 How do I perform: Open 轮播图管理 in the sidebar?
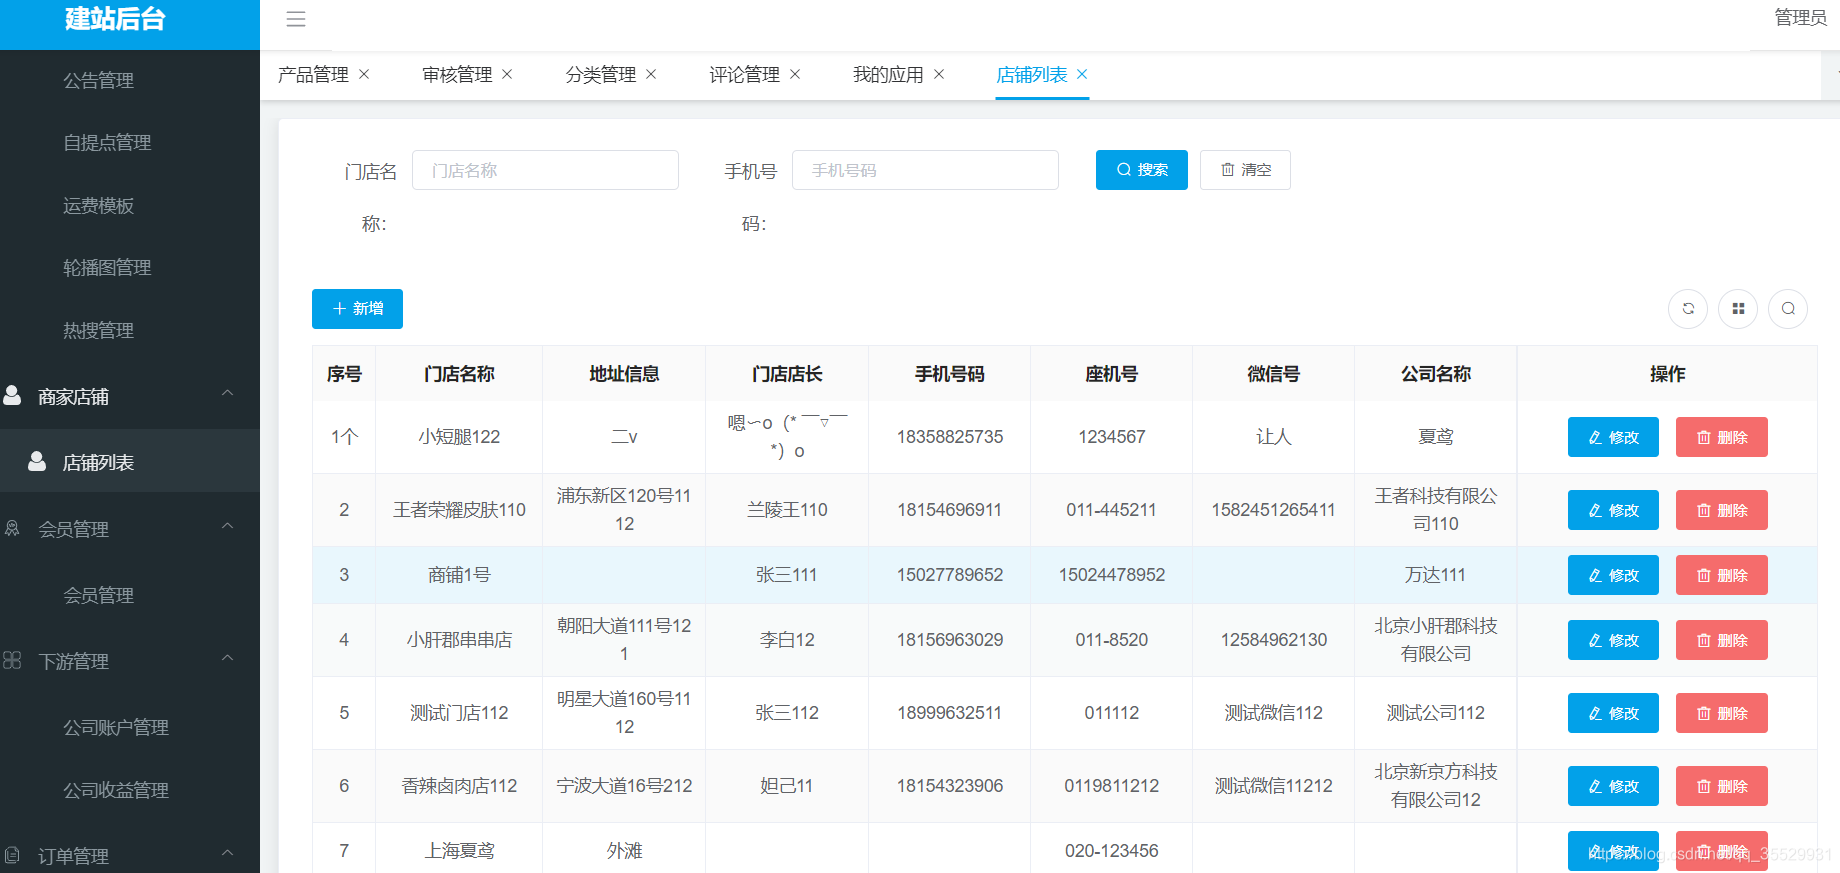pos(107,268)
